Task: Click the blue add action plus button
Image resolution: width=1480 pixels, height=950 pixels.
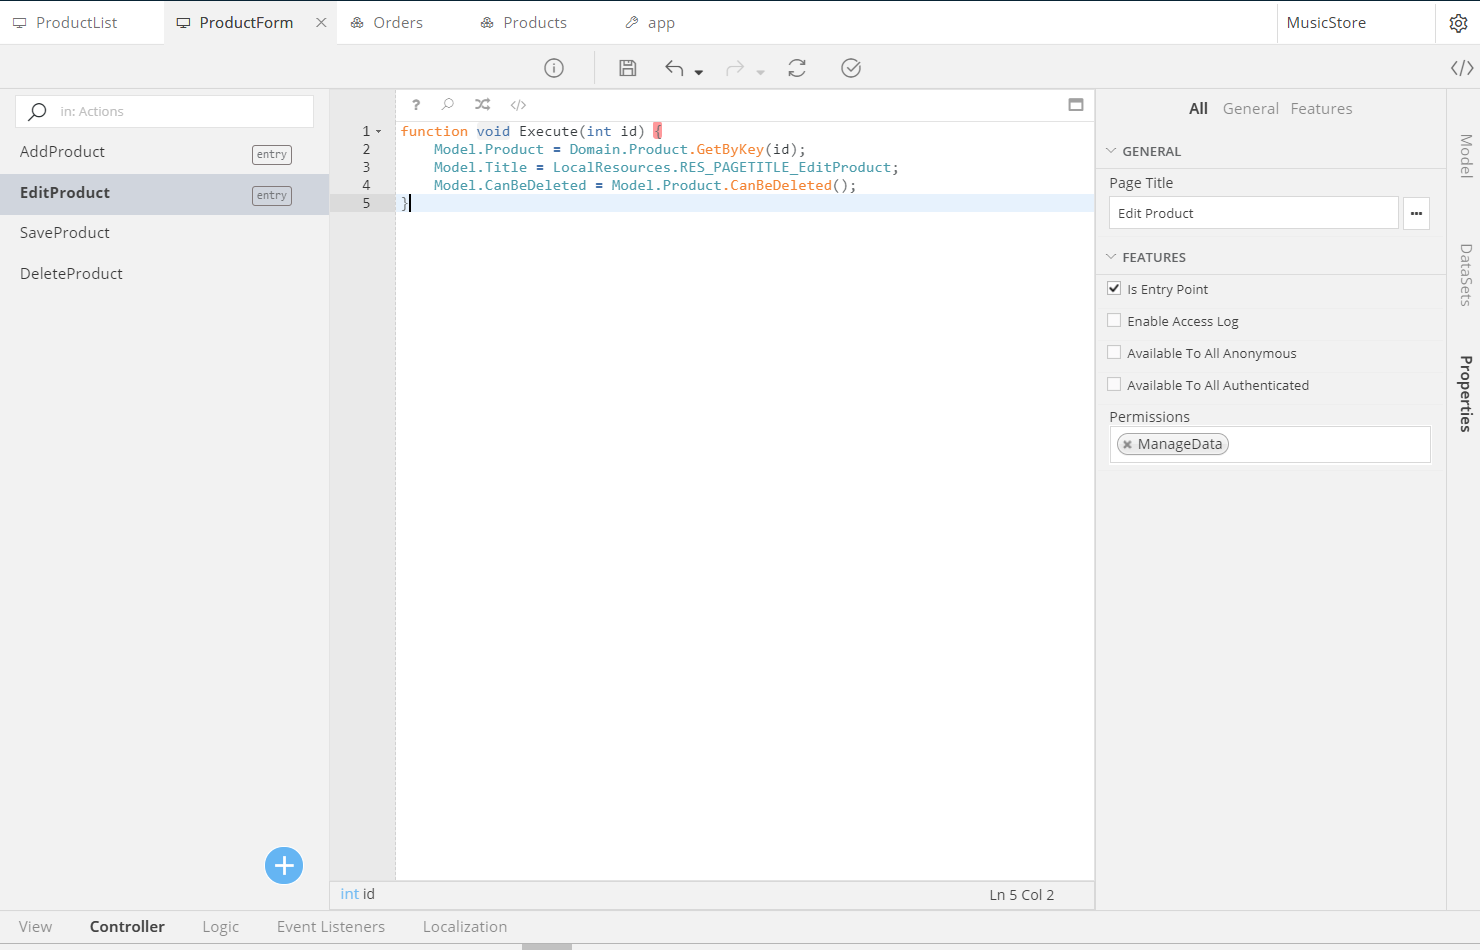Action: point(284,866)
